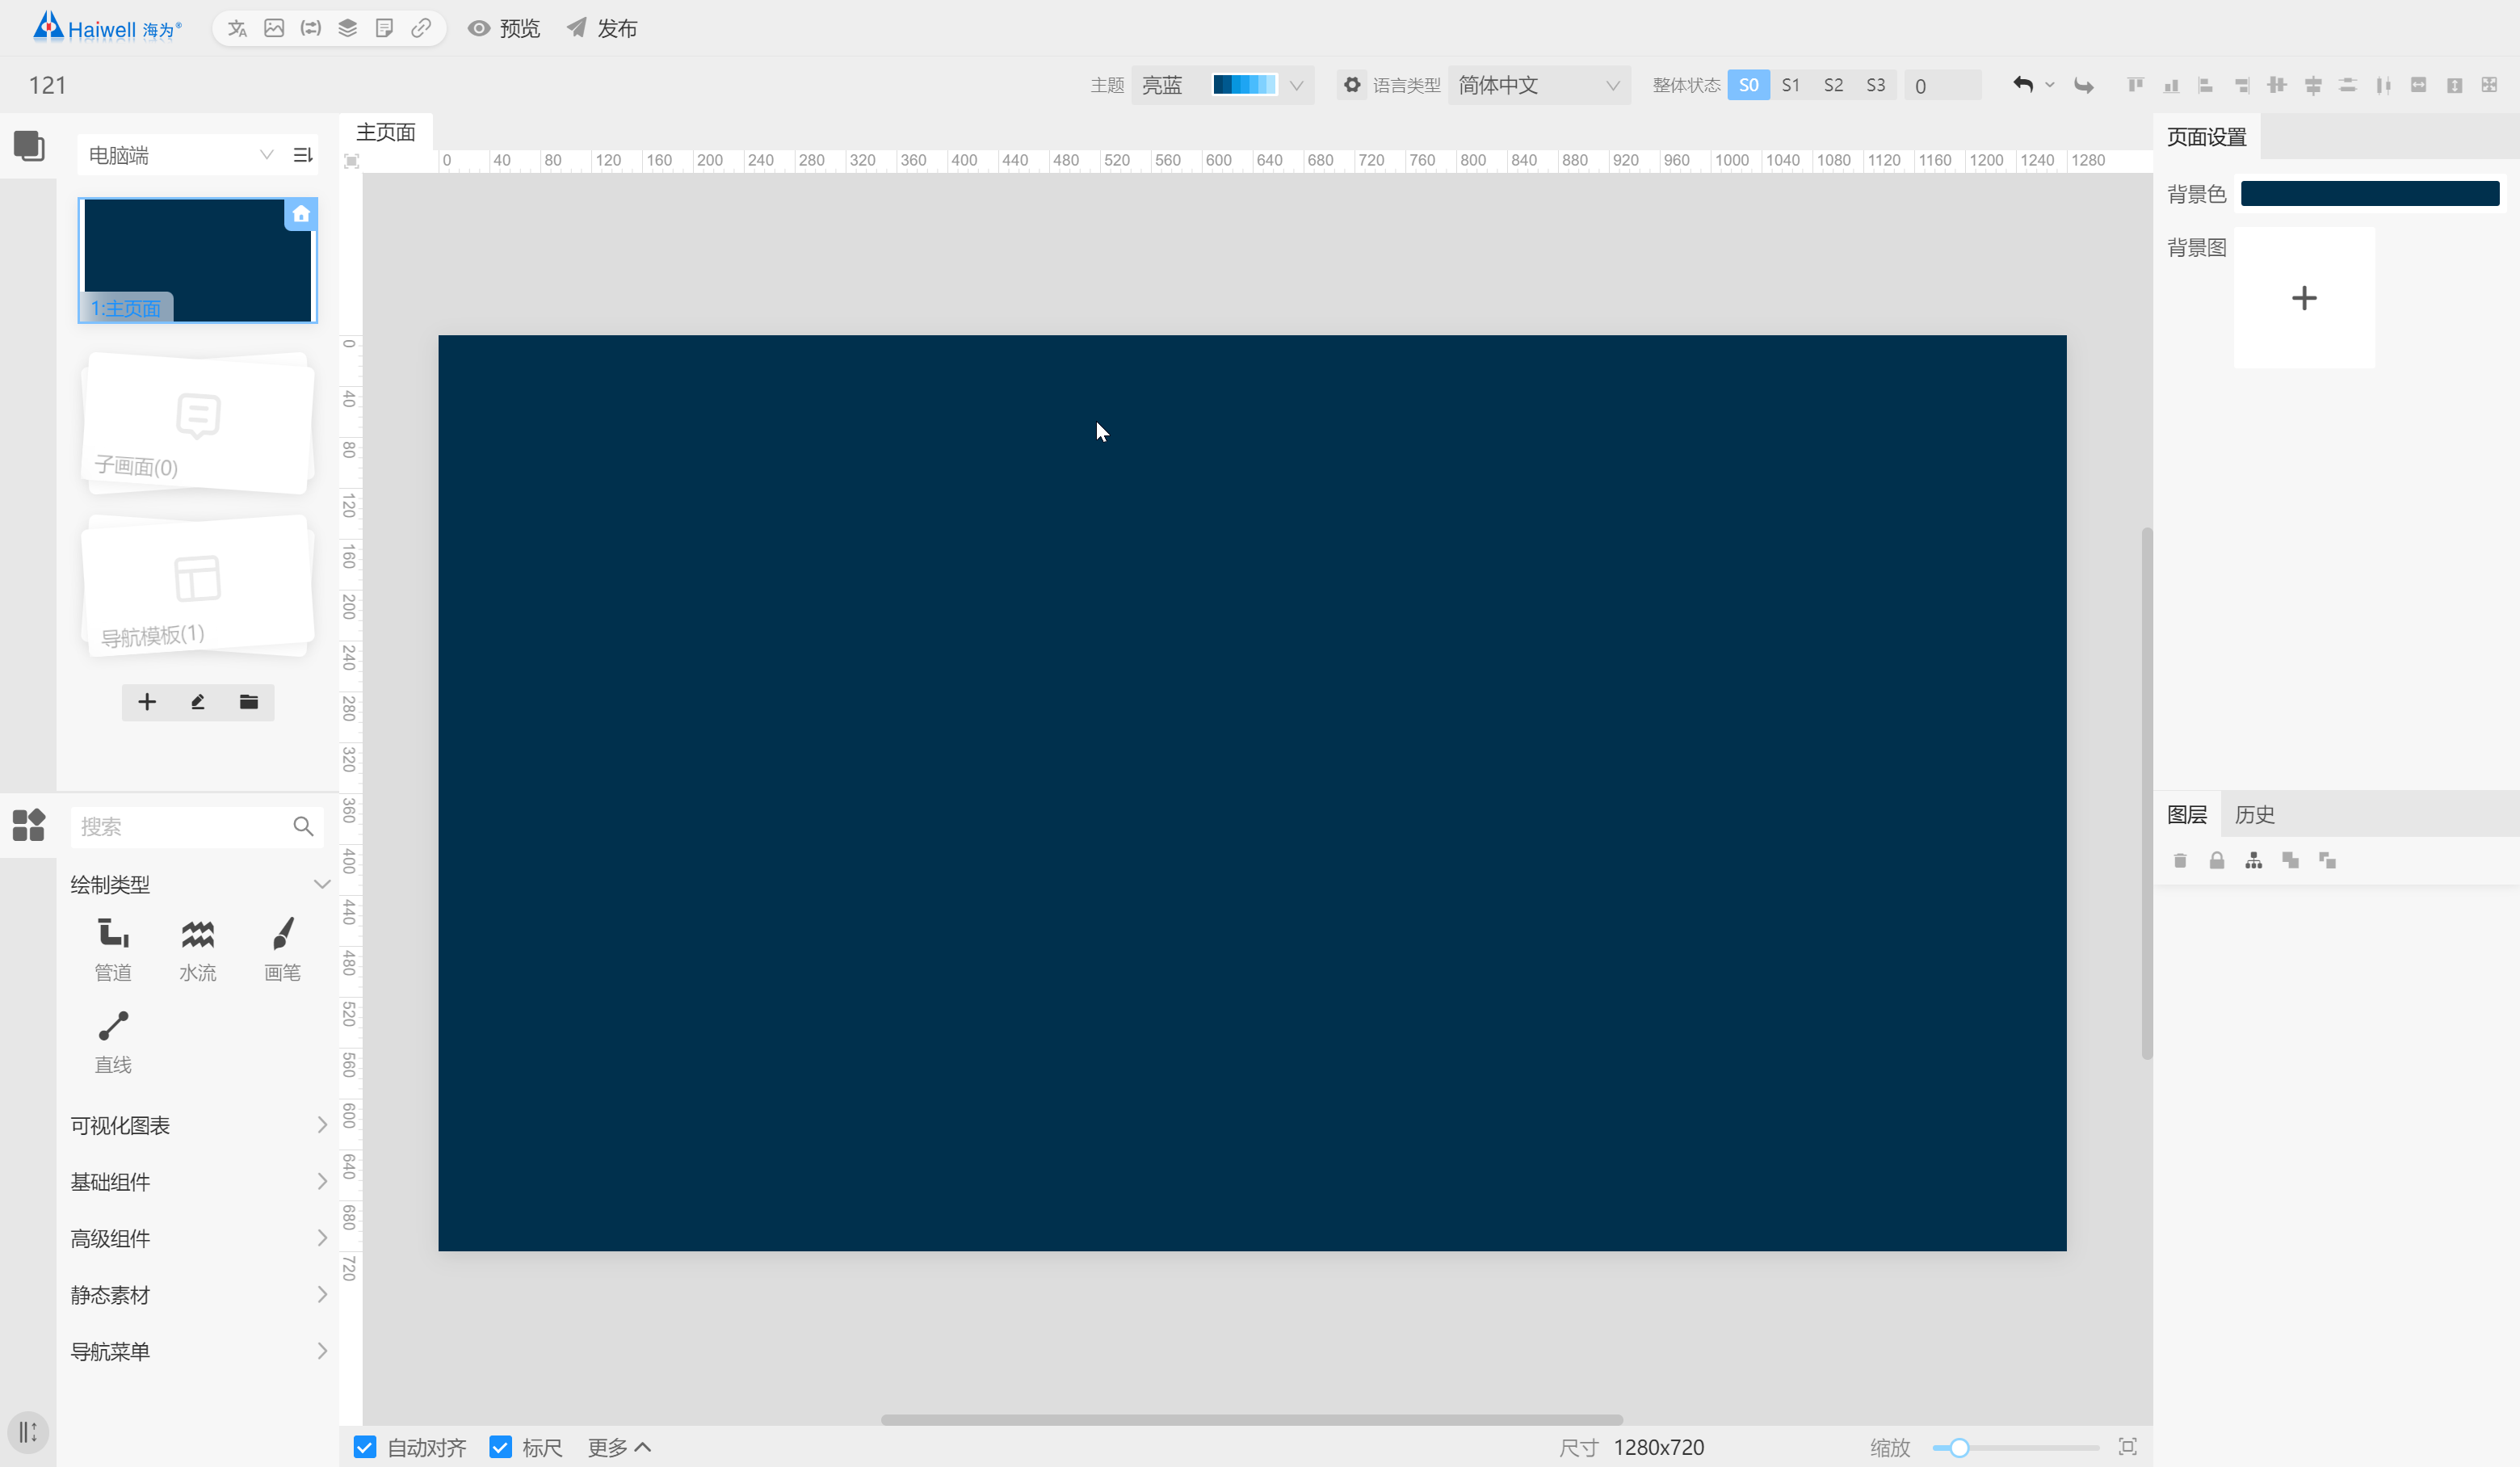Align selected objects to bottom
Screen dimensions: 2520x1467
point(2171,85)
